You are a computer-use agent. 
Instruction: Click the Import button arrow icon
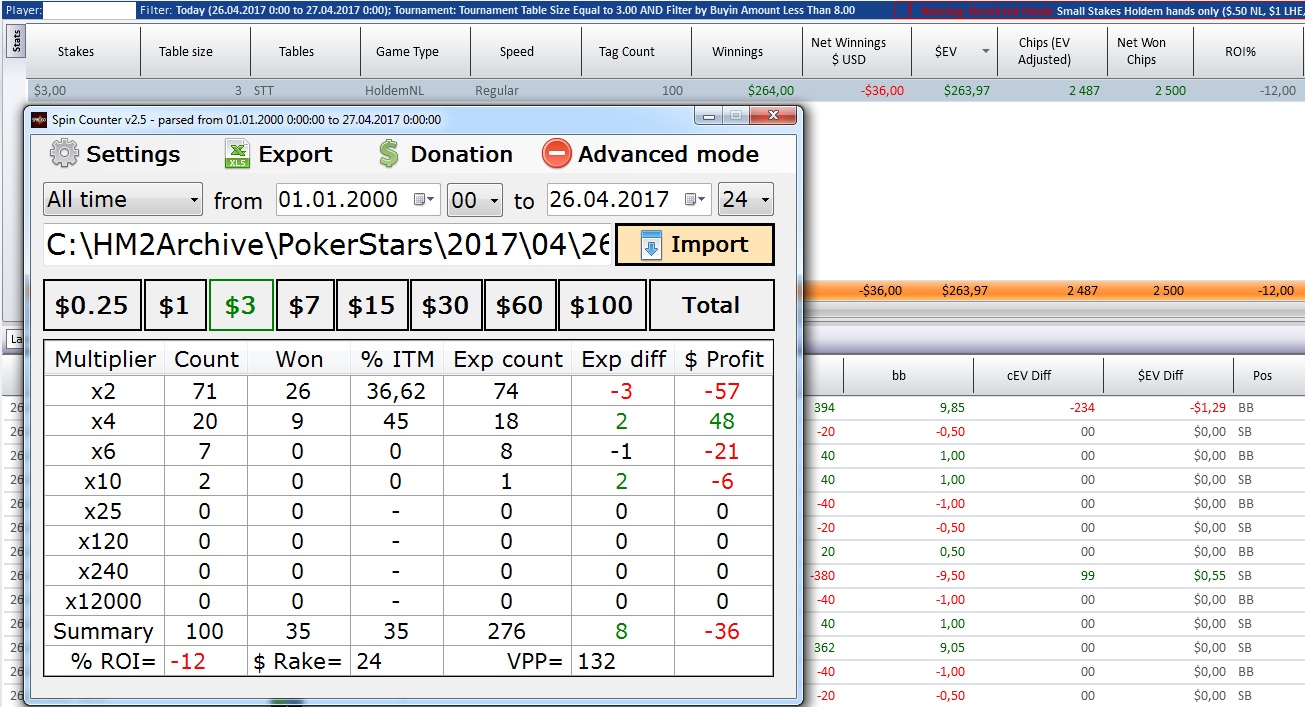click(x=651, y=245)
